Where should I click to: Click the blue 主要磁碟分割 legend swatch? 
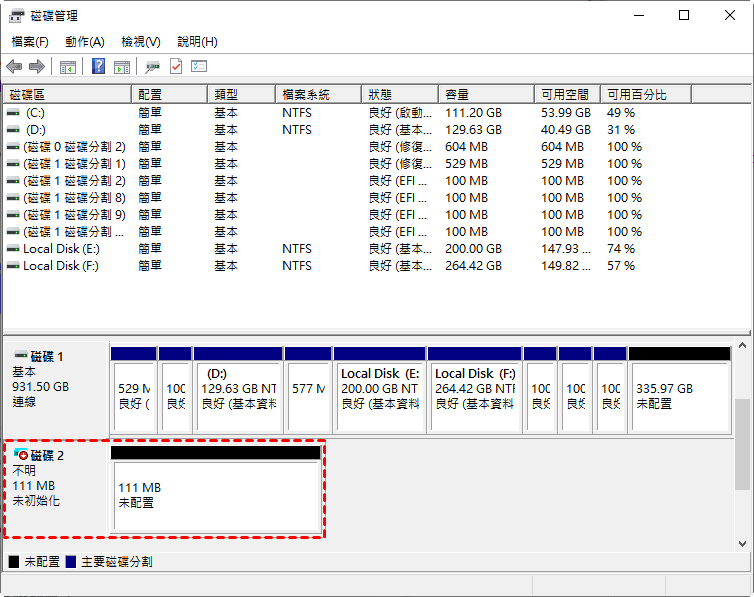[x=71, y=561]
